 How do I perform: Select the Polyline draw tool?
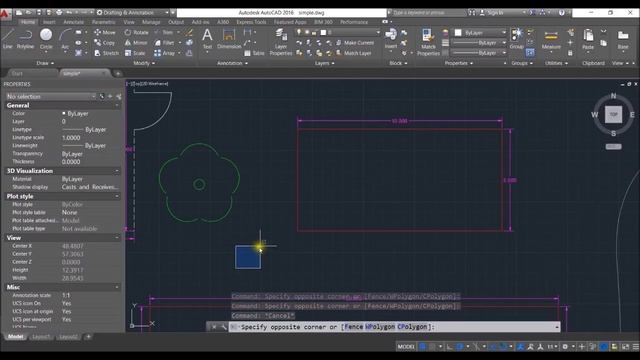[25, 39]
